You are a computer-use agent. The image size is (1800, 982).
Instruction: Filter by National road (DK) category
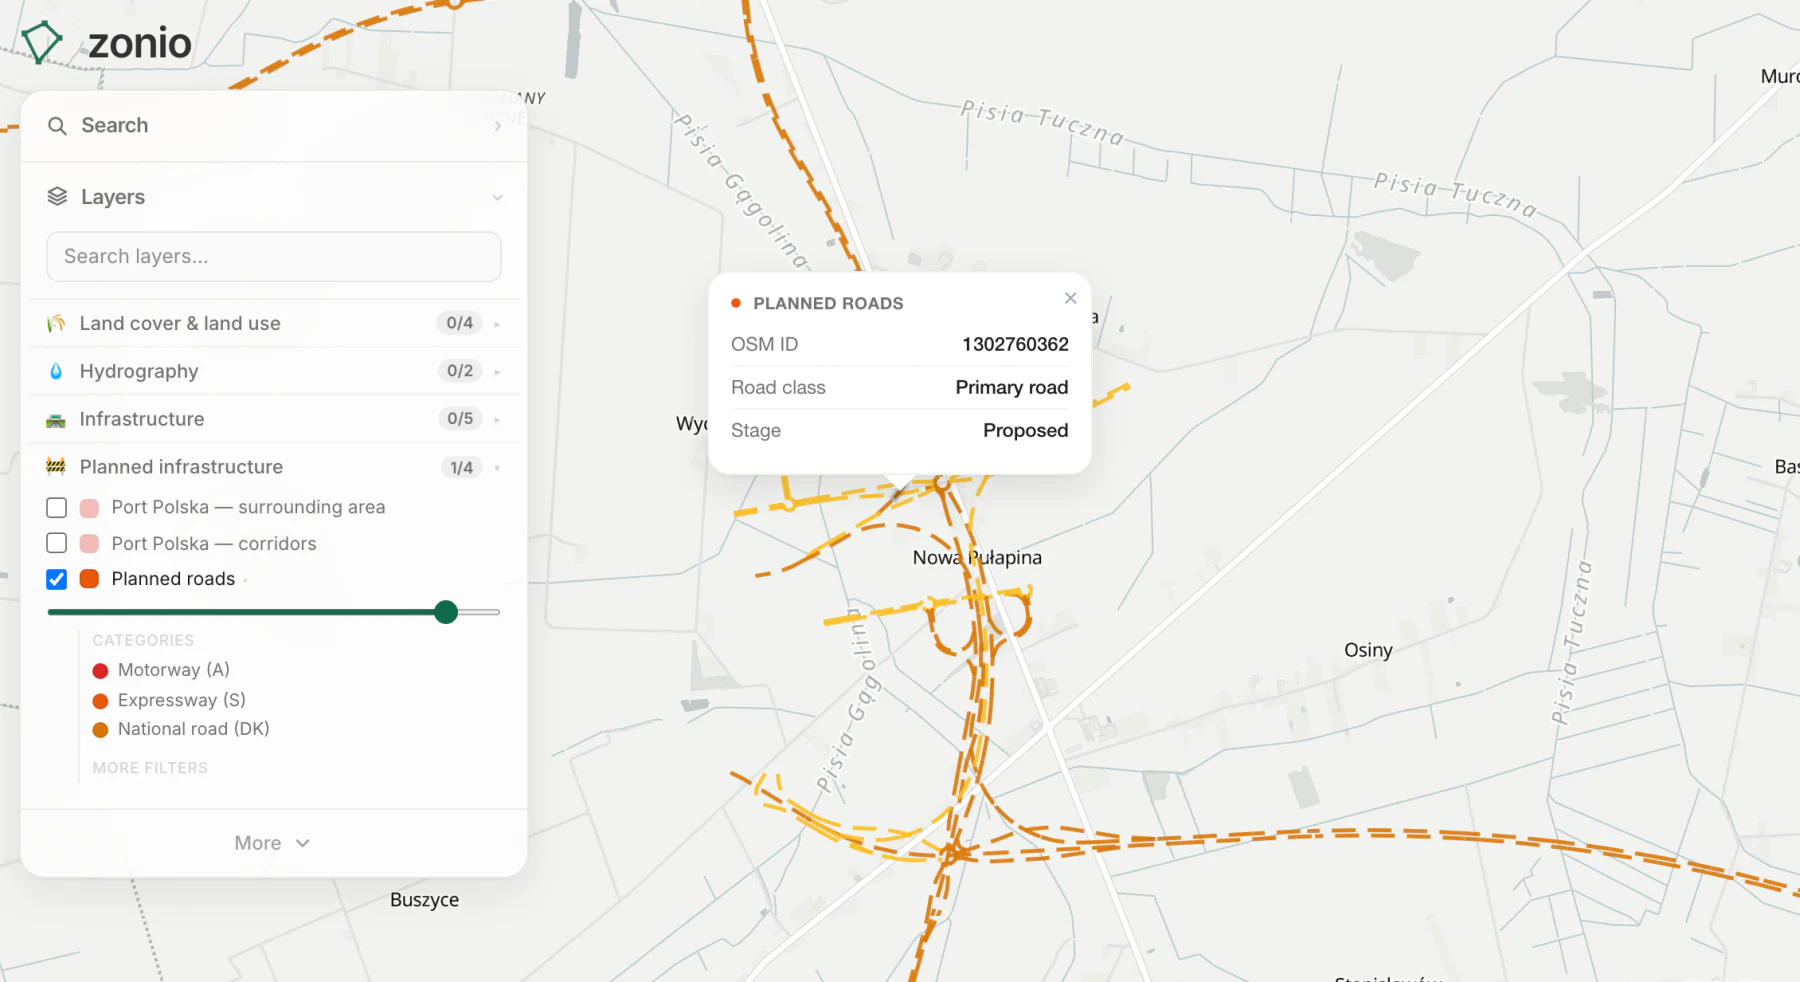click(x=181, y=729)
